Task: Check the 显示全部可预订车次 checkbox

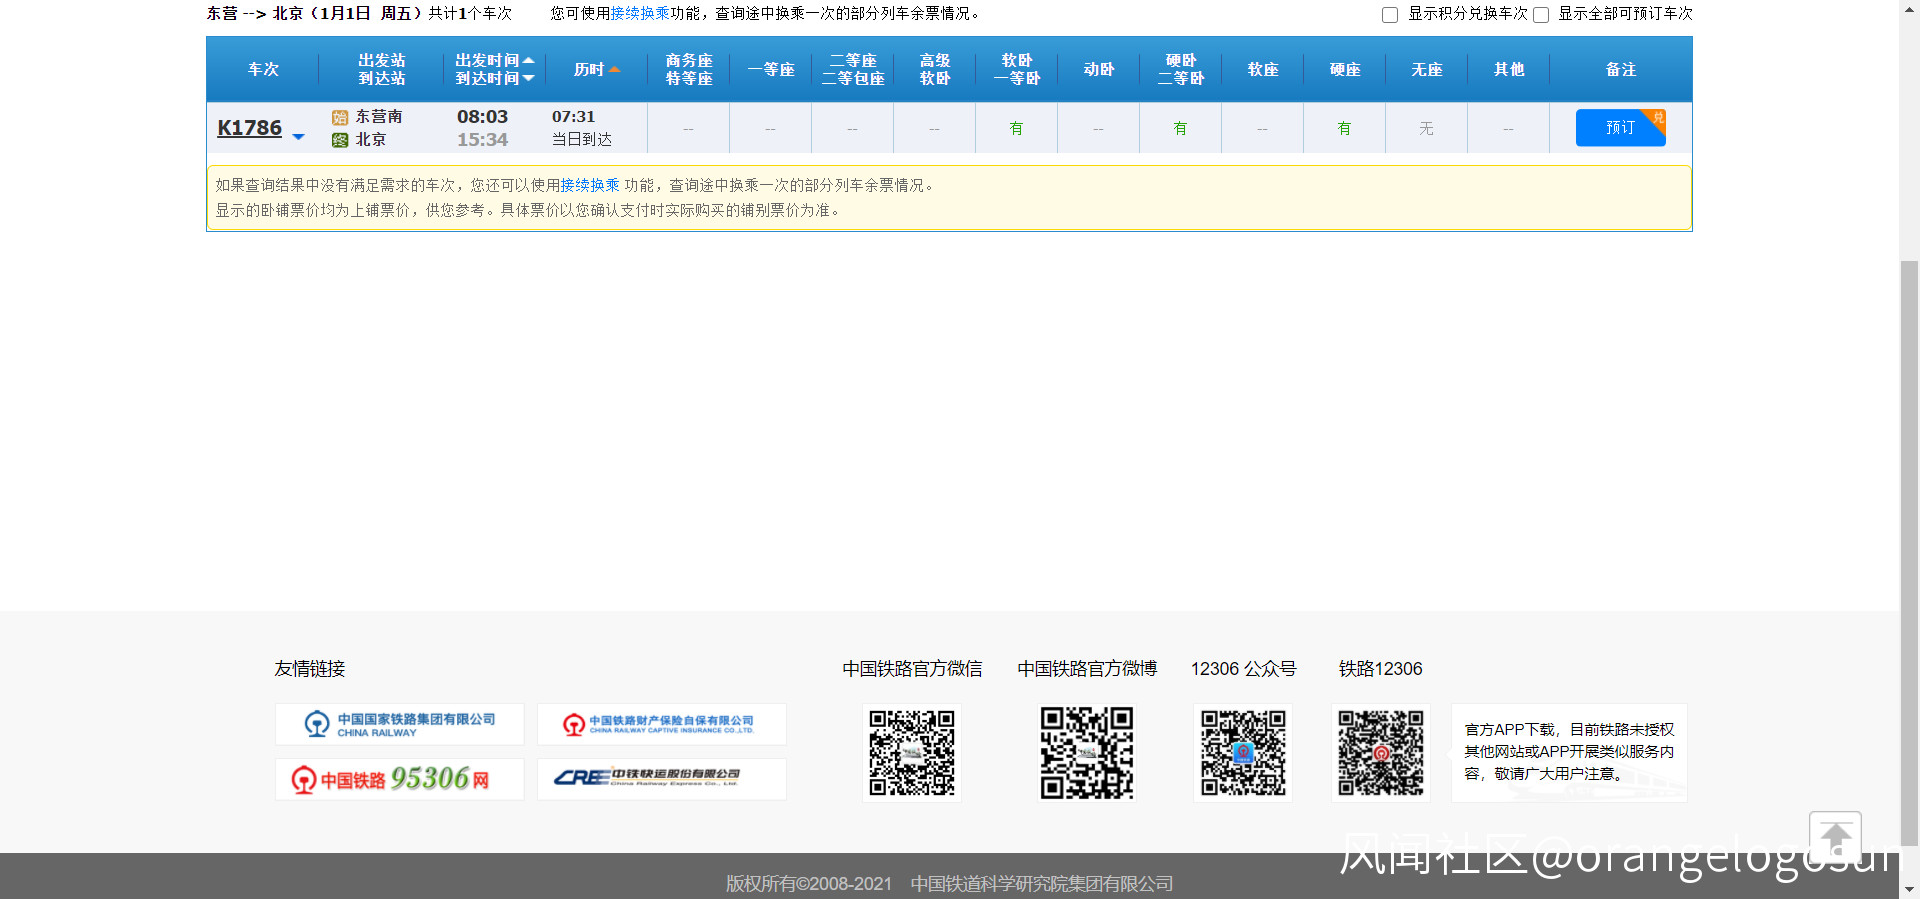Action: point(1541,15)
